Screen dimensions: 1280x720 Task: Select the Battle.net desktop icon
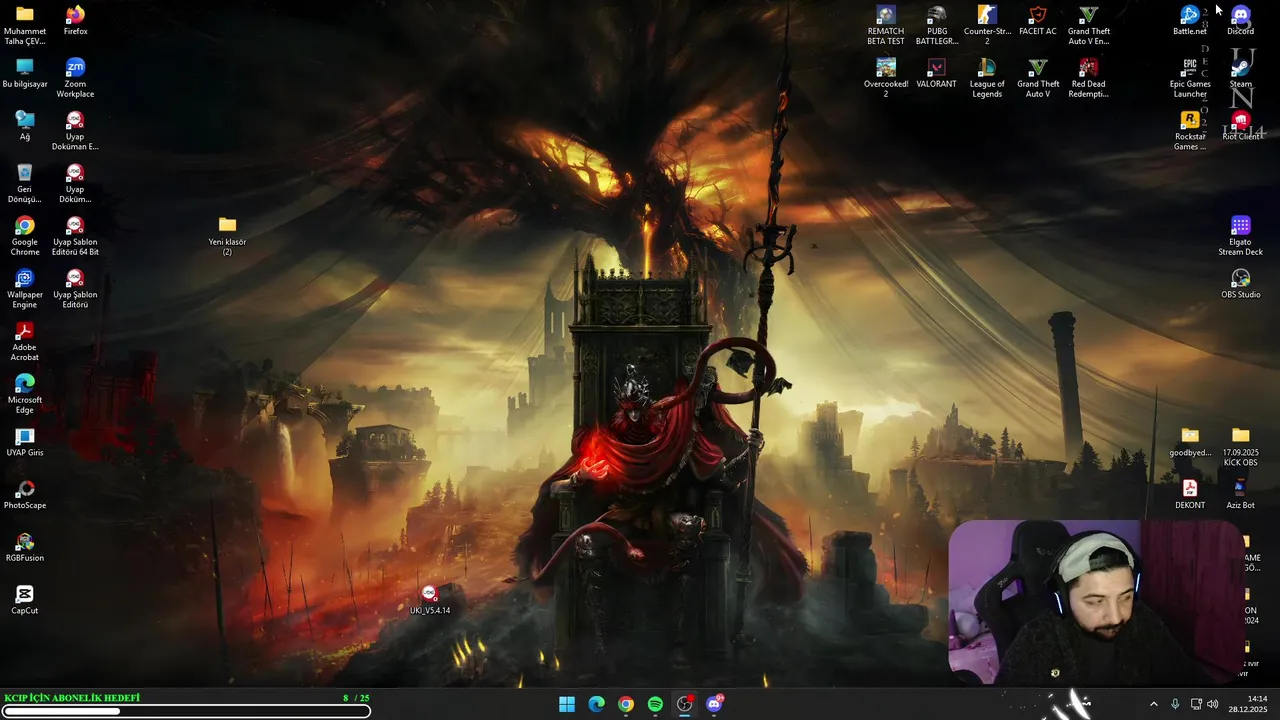[x=1190, y=21]
